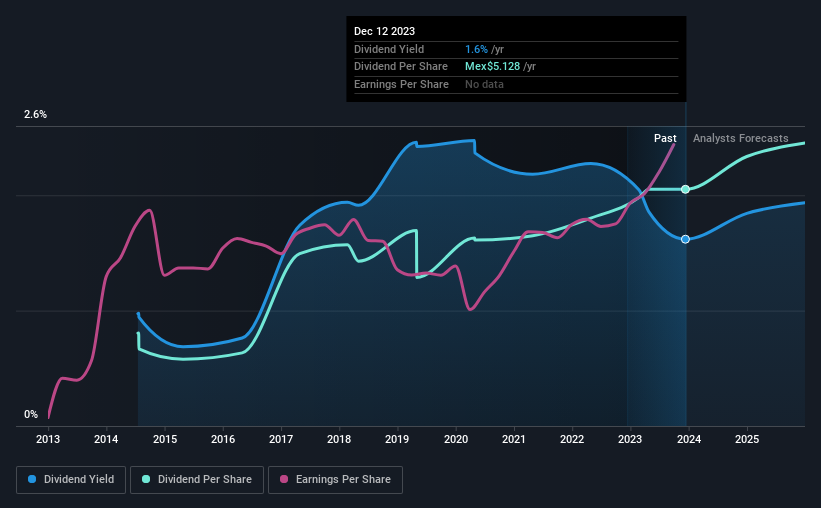Click the teal Dividend Per Share legend dot
This screenshot has height=508, width=821.
146,479
